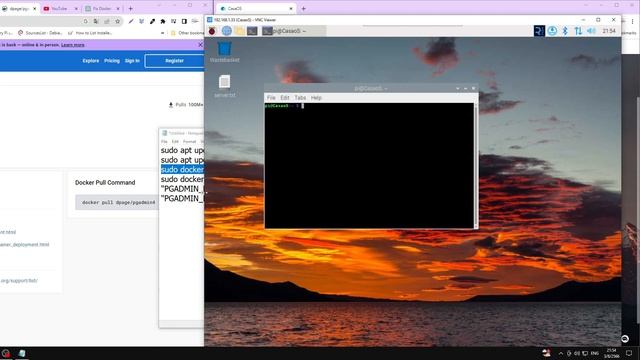640x360 pixels.
Task: Click the VNC server icon in Pi tray
Action: coord(539,31)
